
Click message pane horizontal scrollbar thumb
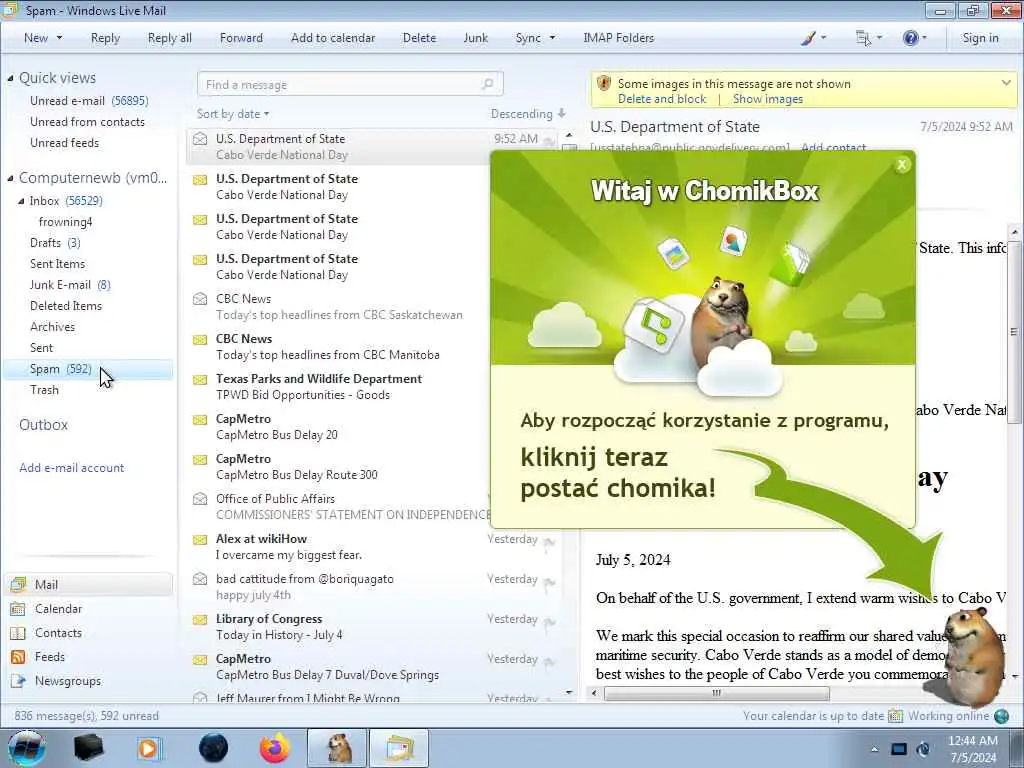pyautogui.click(x=716, y=693)
